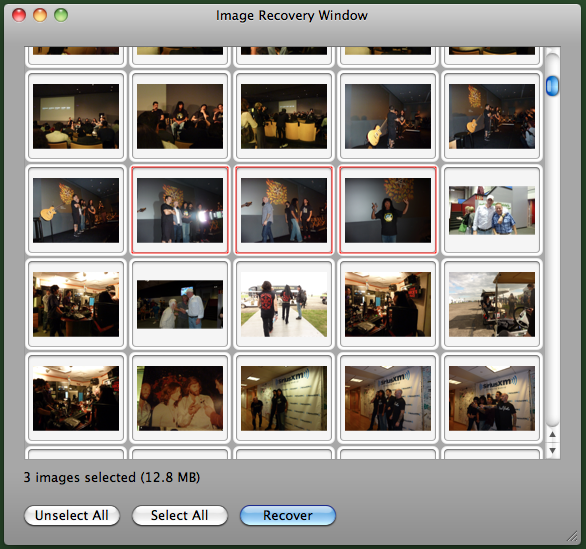Click the Recover button
This screenshot has width=586, height=549.
click(x=288, y=515)
